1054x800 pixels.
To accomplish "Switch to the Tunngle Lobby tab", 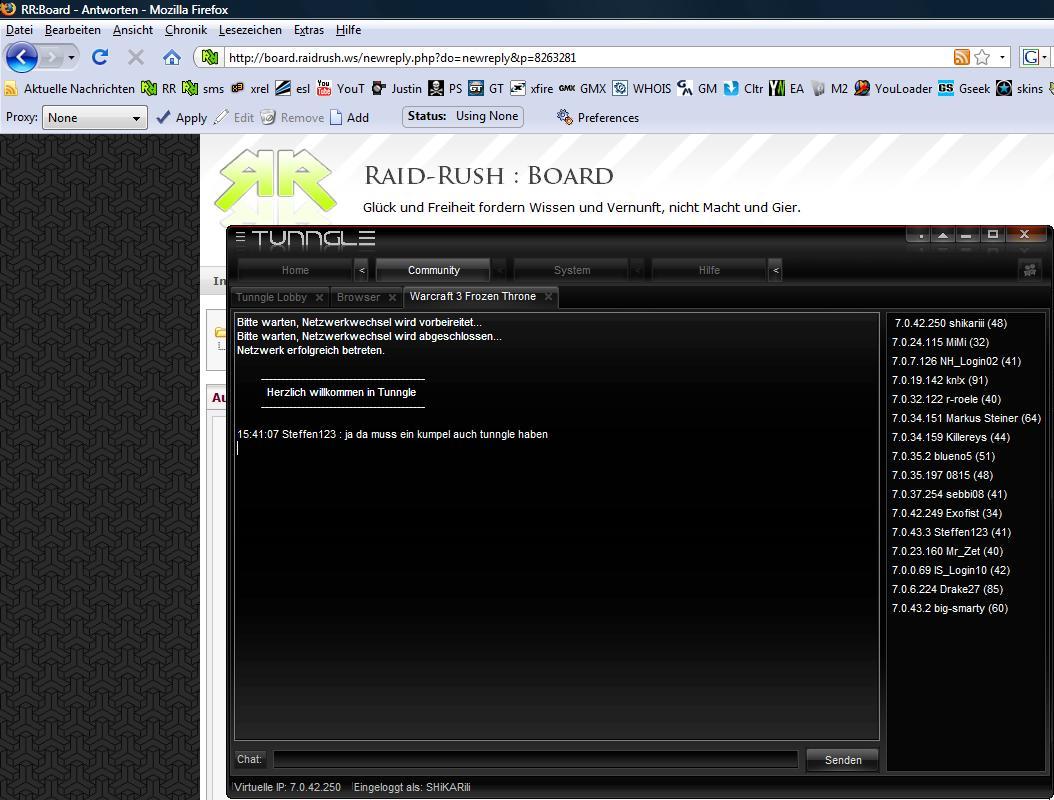I will coord(271,297).
